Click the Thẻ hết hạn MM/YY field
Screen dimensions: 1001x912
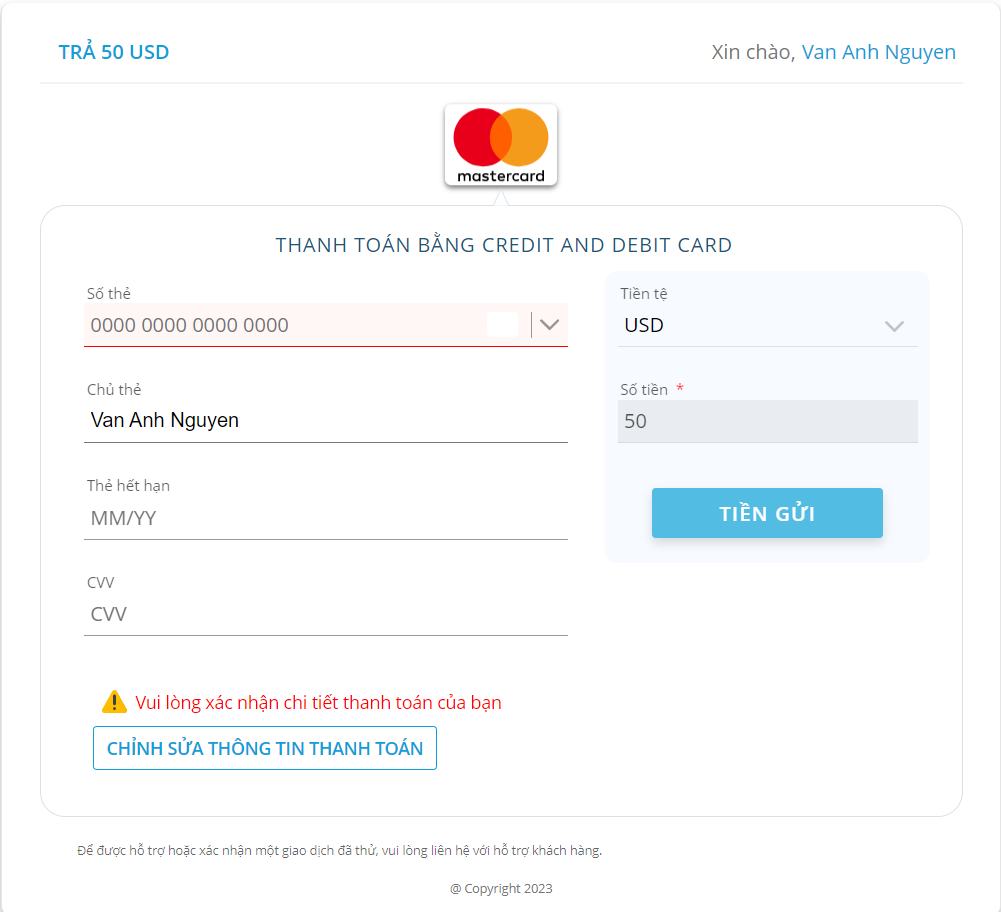pos(326,518)
